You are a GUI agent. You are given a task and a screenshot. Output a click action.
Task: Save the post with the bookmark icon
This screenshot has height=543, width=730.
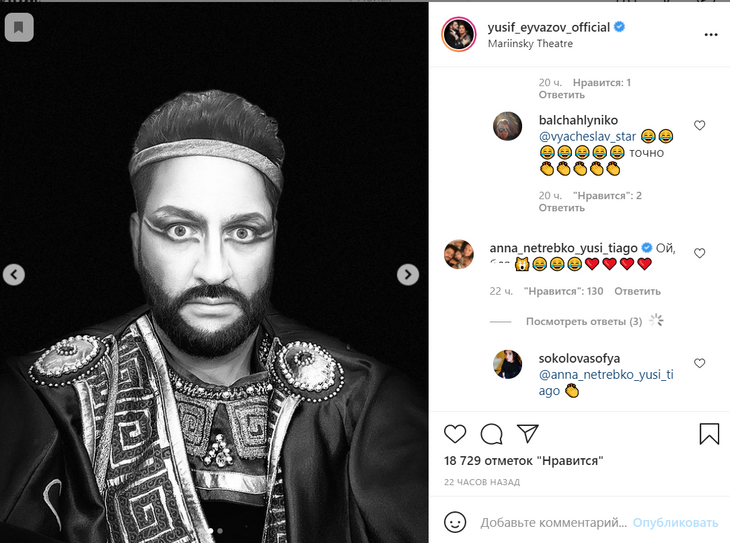click(x=709, y=434)
